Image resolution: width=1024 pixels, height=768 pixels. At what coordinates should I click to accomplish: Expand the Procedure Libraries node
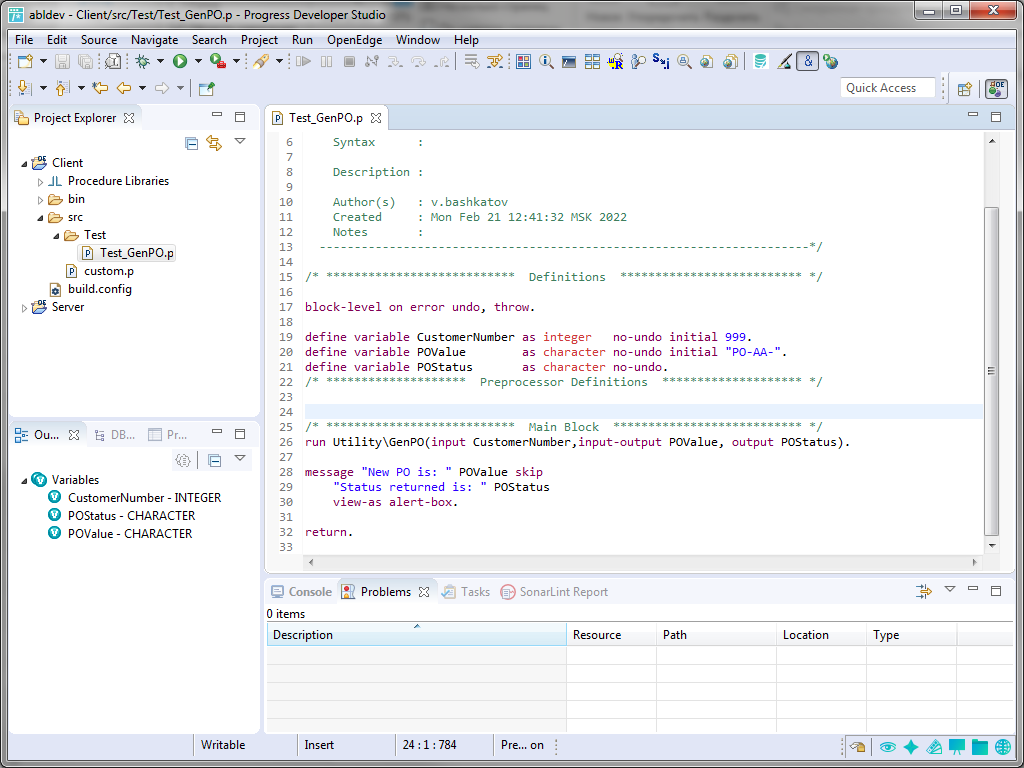tap(40, 182)
